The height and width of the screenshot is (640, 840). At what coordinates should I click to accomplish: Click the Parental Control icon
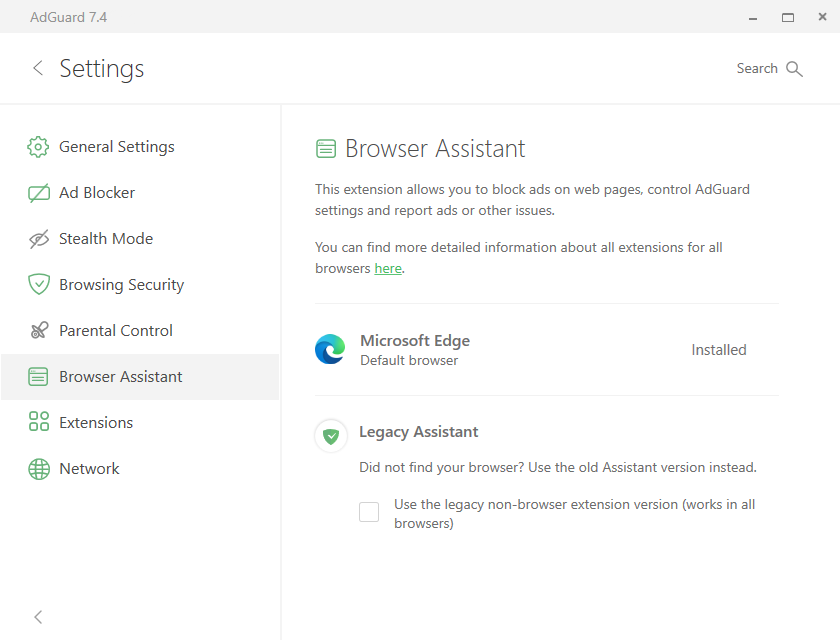38,331
